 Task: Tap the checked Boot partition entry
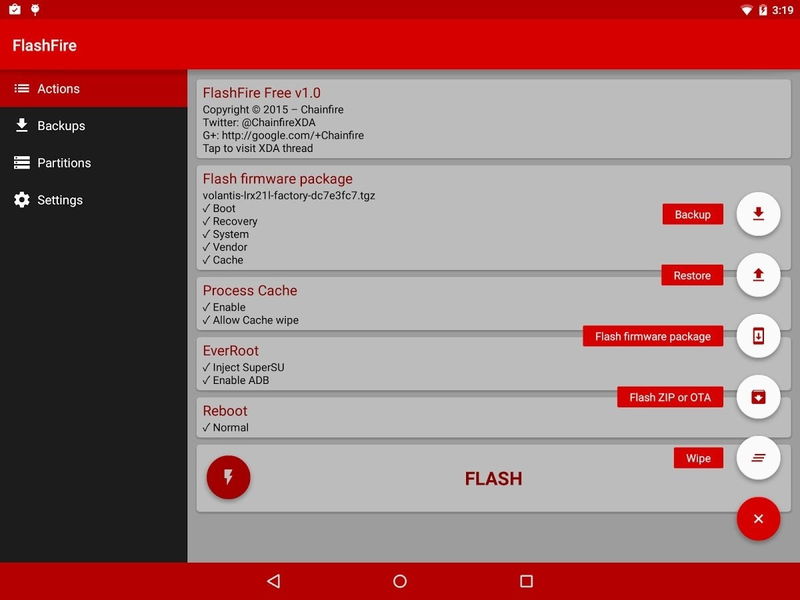pyautogui.click(x=219, y=208)
